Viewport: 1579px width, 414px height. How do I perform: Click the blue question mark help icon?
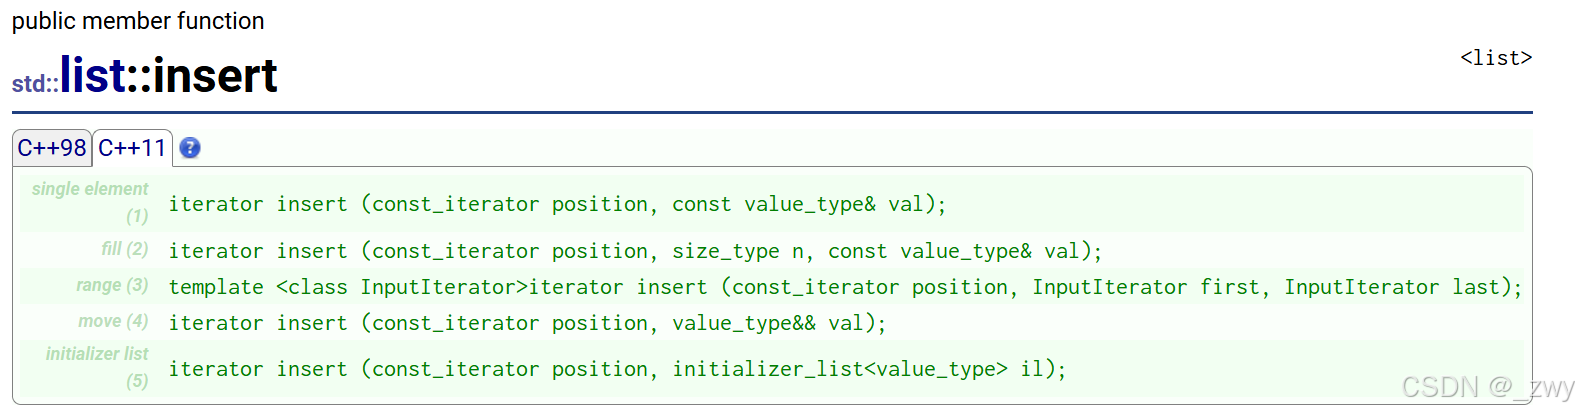click(x=189, y=148)
